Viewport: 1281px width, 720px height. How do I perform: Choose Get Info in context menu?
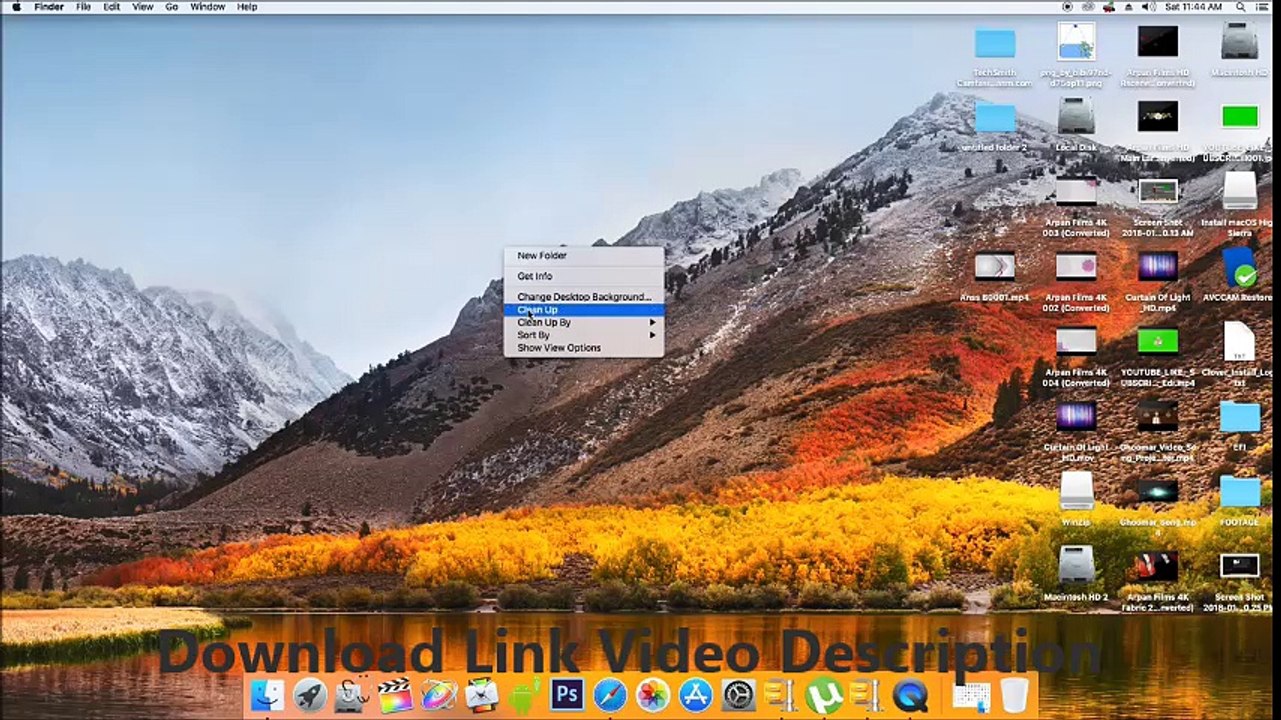point(584,276)
